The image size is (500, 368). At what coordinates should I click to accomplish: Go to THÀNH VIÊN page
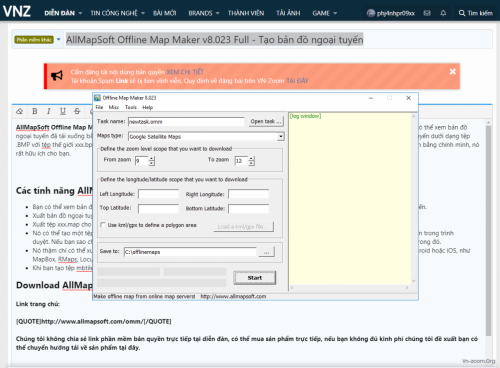pos(246,13)
